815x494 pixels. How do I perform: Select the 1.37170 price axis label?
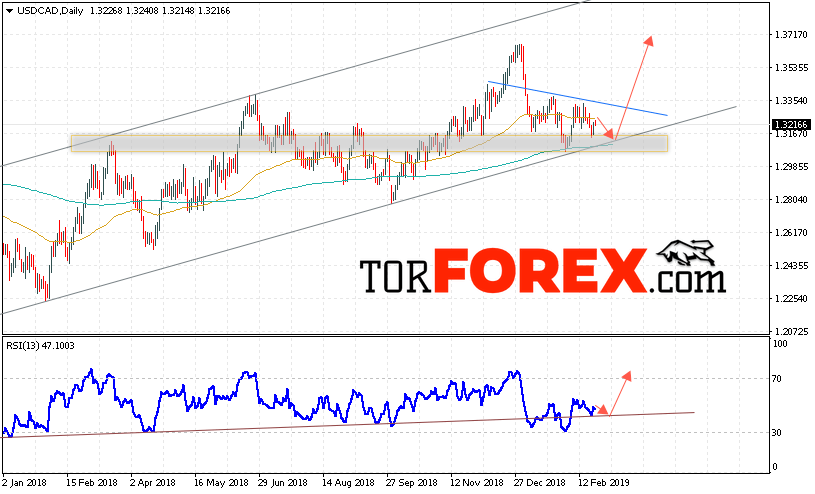click(791, 35)
